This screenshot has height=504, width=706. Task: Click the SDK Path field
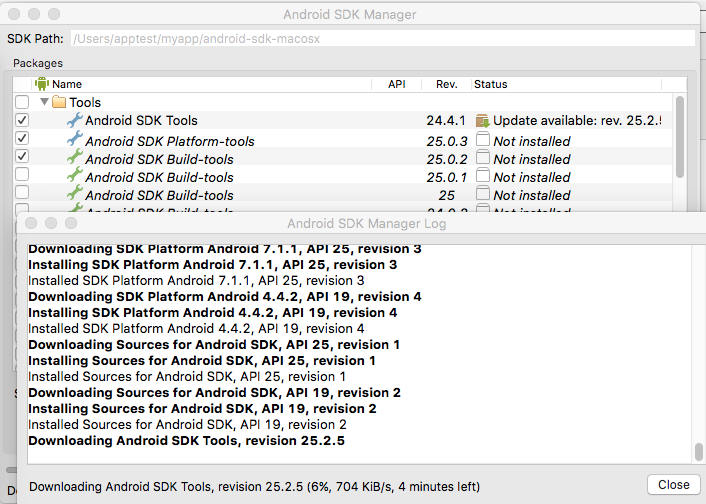pyautogui.click(x=383, y=39)
